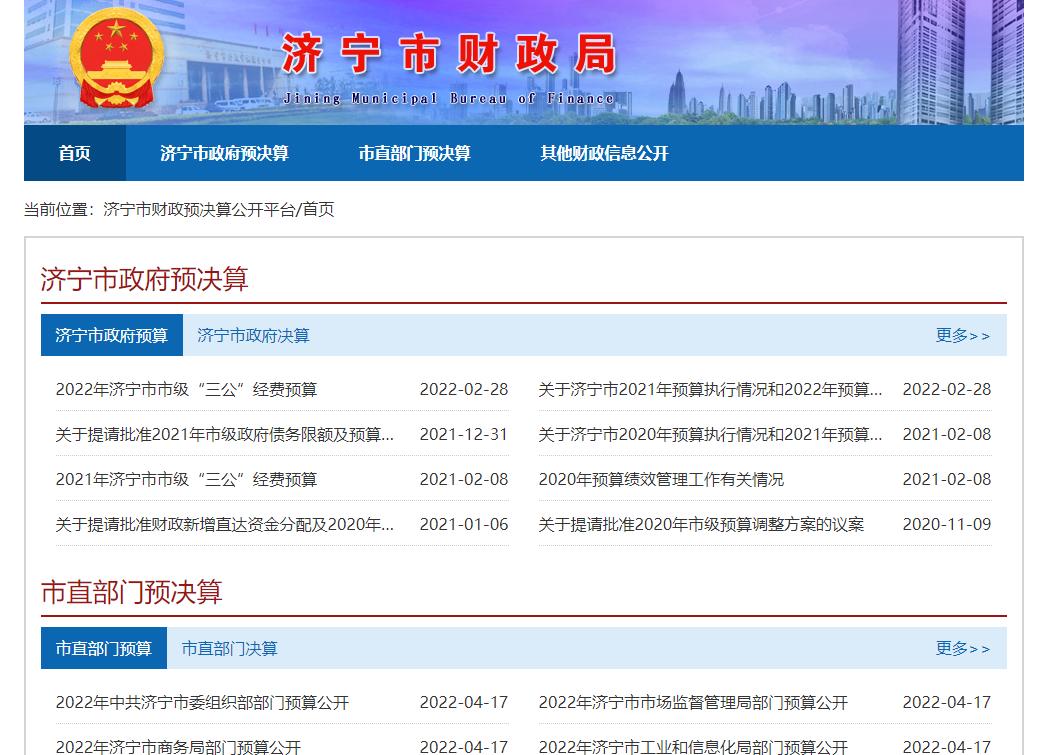Open 关于提请批准2020年市级预算调整方案的议案 link
The height and width of the screenshot is (755, 1059).
[x=701, y=525]
